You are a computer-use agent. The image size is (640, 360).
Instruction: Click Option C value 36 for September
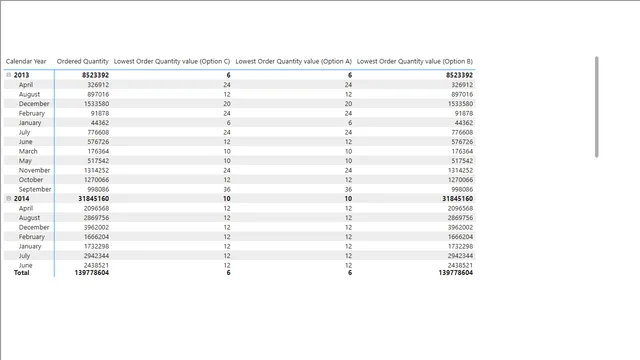click(x=227, y=189)
